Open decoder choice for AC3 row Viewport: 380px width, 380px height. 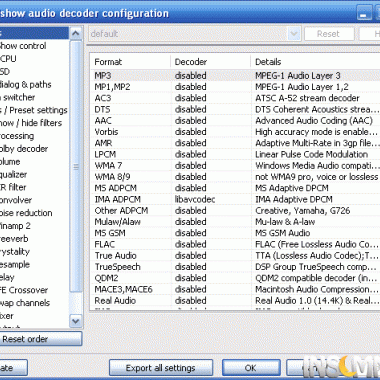click(191, 98)
